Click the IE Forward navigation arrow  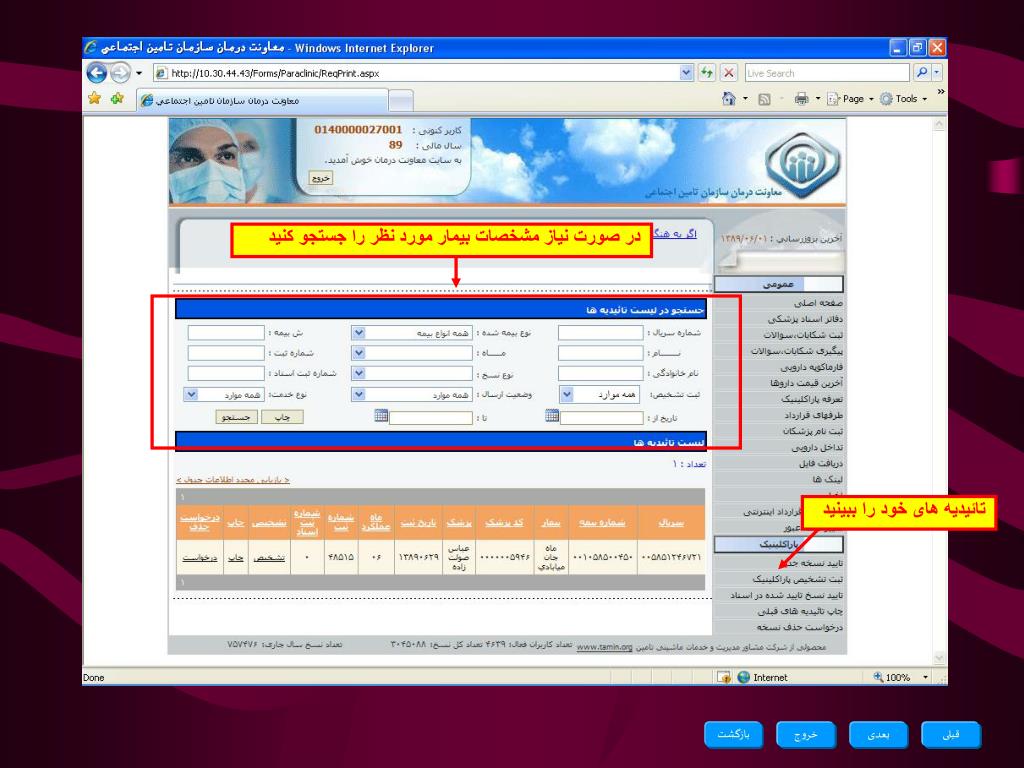point(120,72)
